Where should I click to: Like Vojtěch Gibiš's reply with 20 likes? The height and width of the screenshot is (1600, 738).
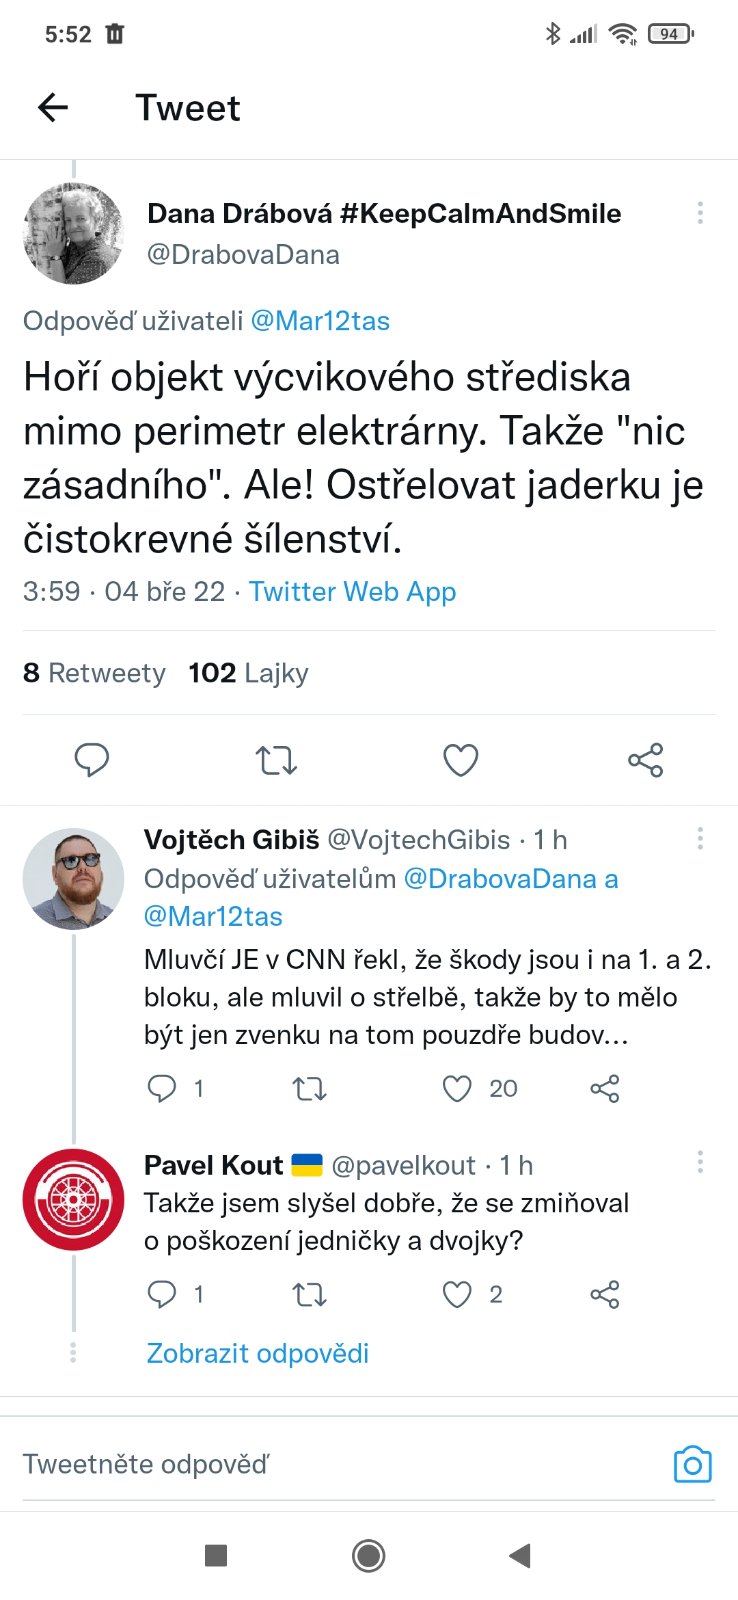[x=457, y=1088]
